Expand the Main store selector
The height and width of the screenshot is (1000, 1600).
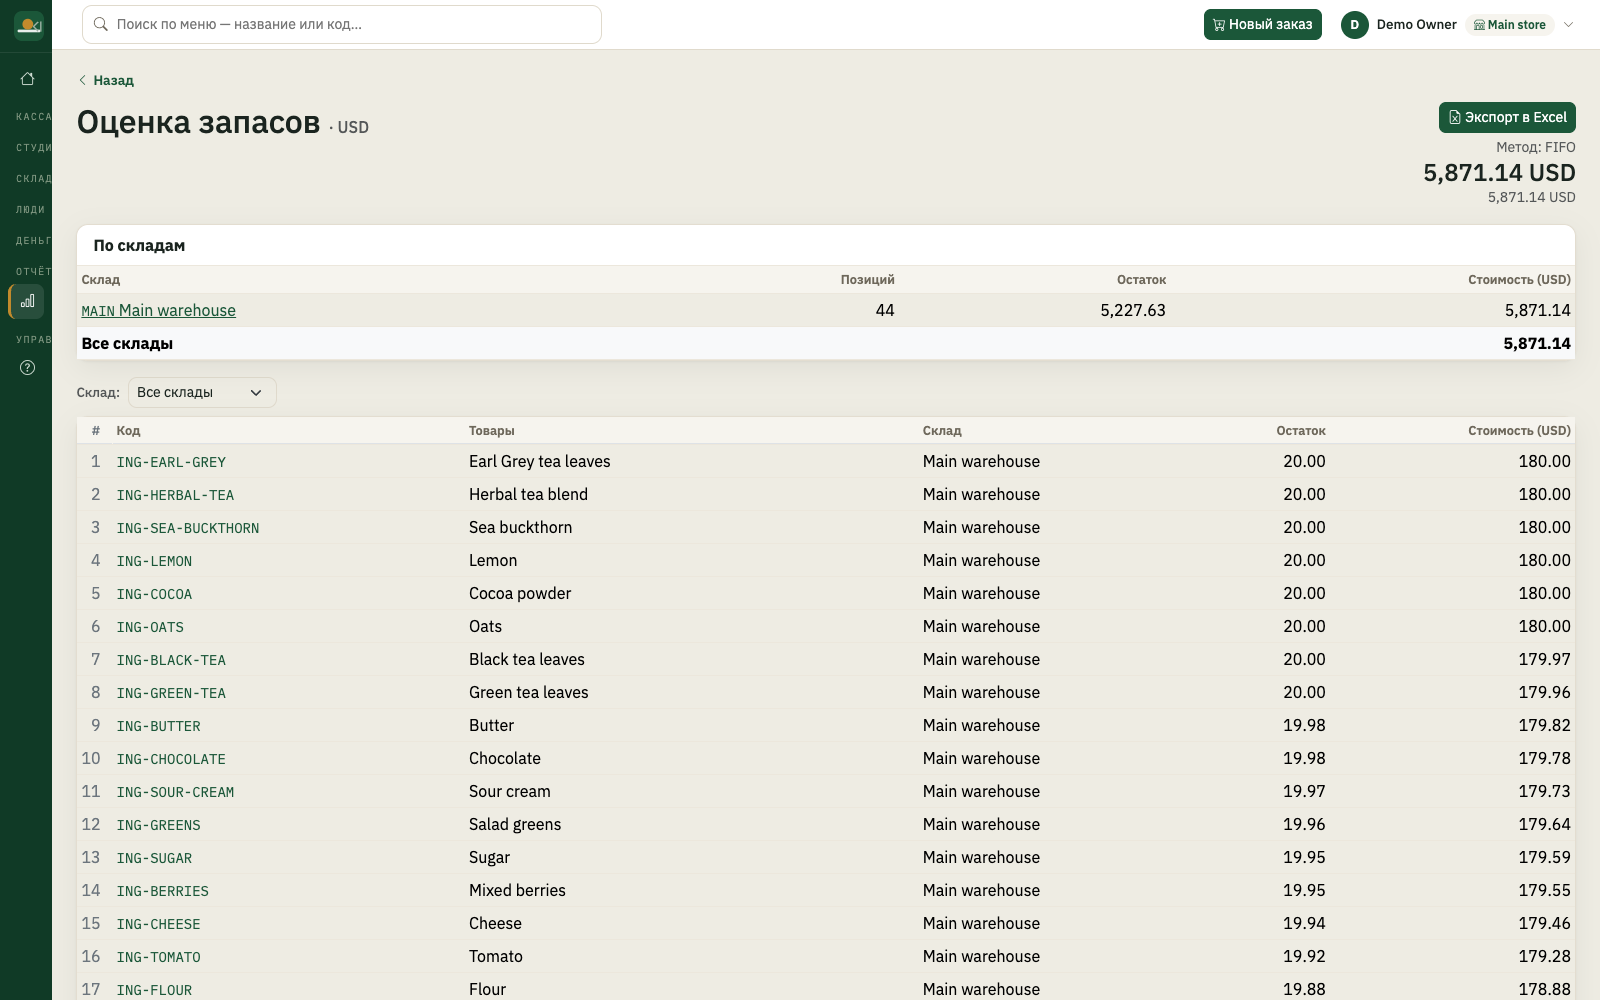(1510, 25)
